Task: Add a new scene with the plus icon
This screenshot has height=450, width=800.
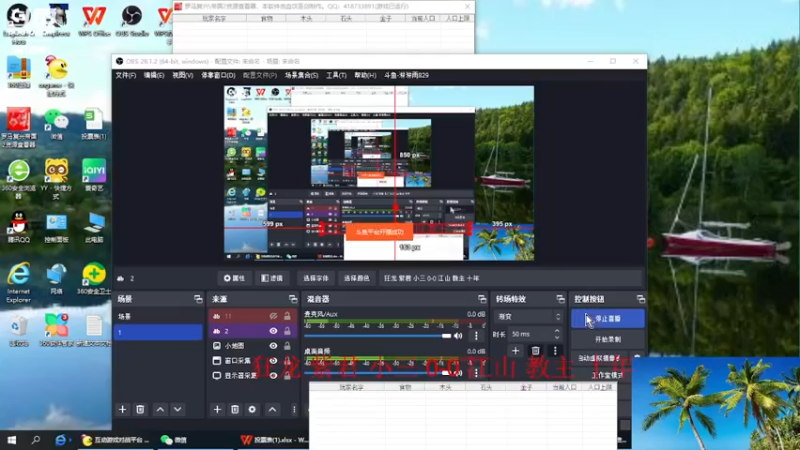Action: coord(122,409)
